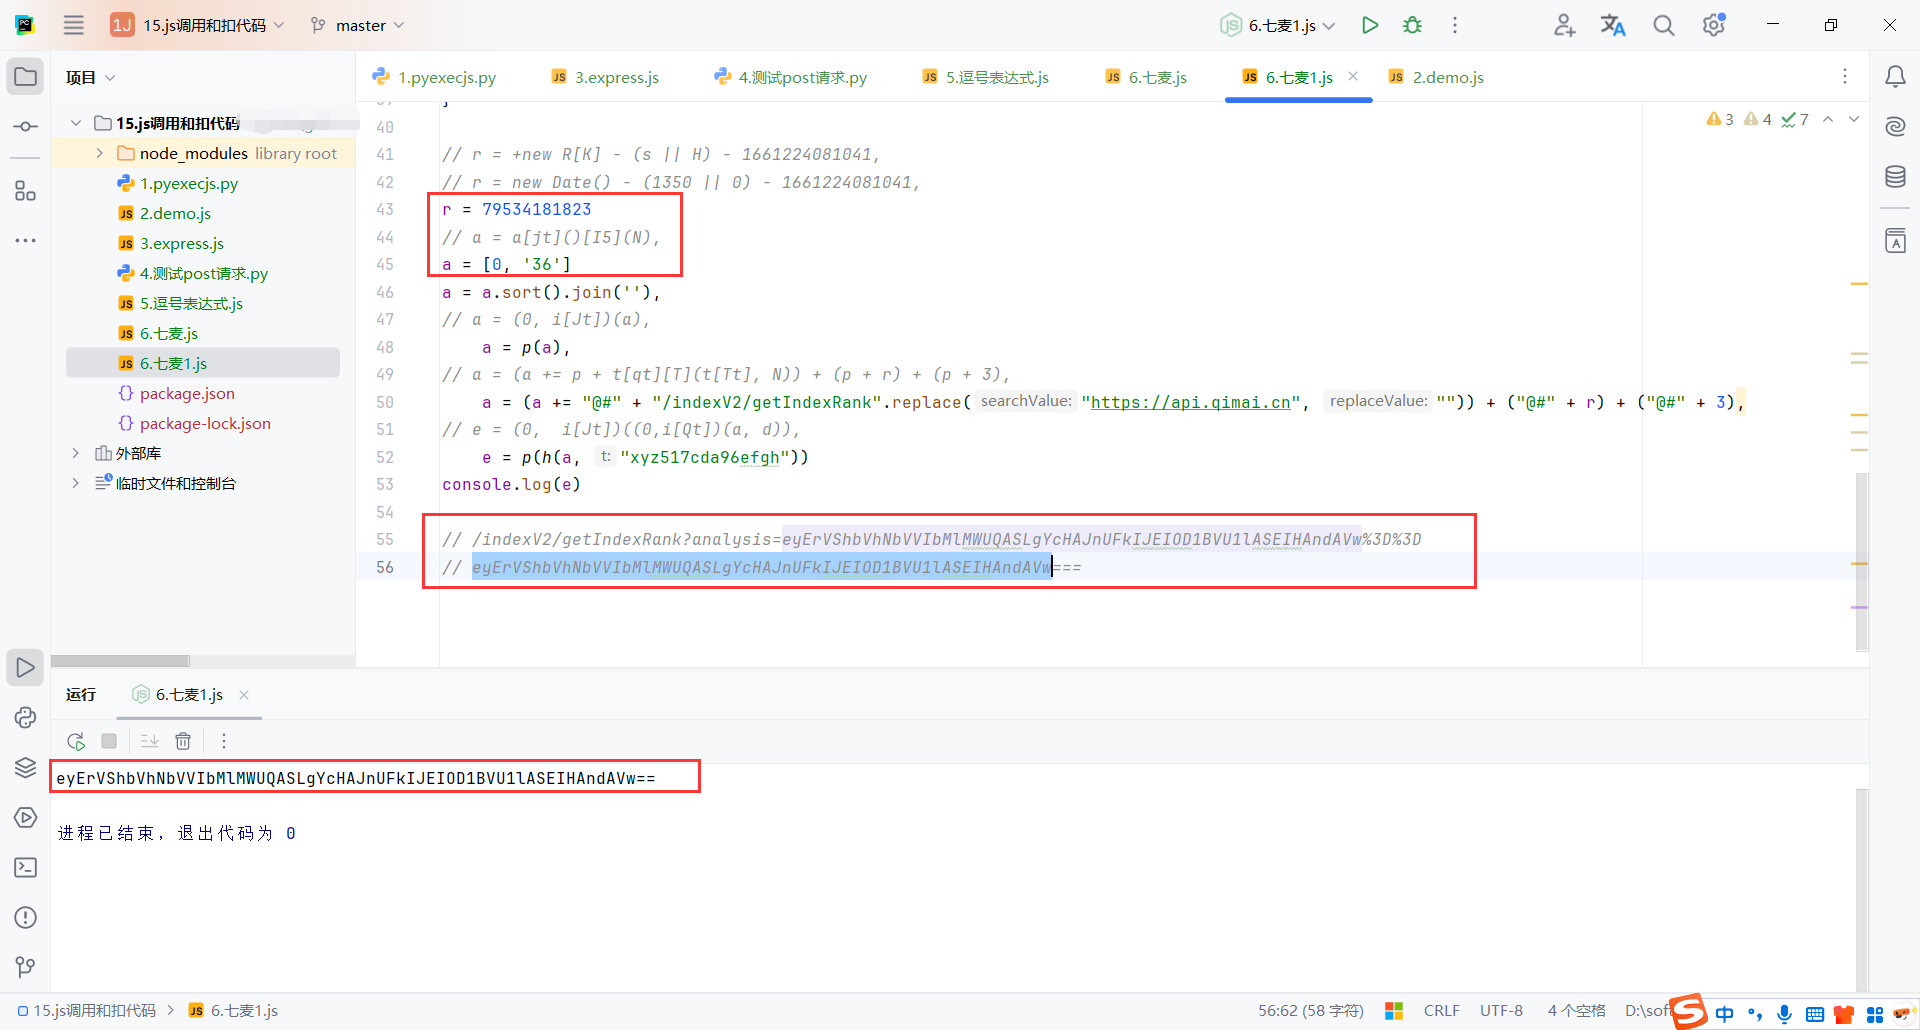Open the Code With Me icon
Image resolution: width=1920 pixels, height=1030 pixels.
pyautogui.click(x=1564, y=25)
